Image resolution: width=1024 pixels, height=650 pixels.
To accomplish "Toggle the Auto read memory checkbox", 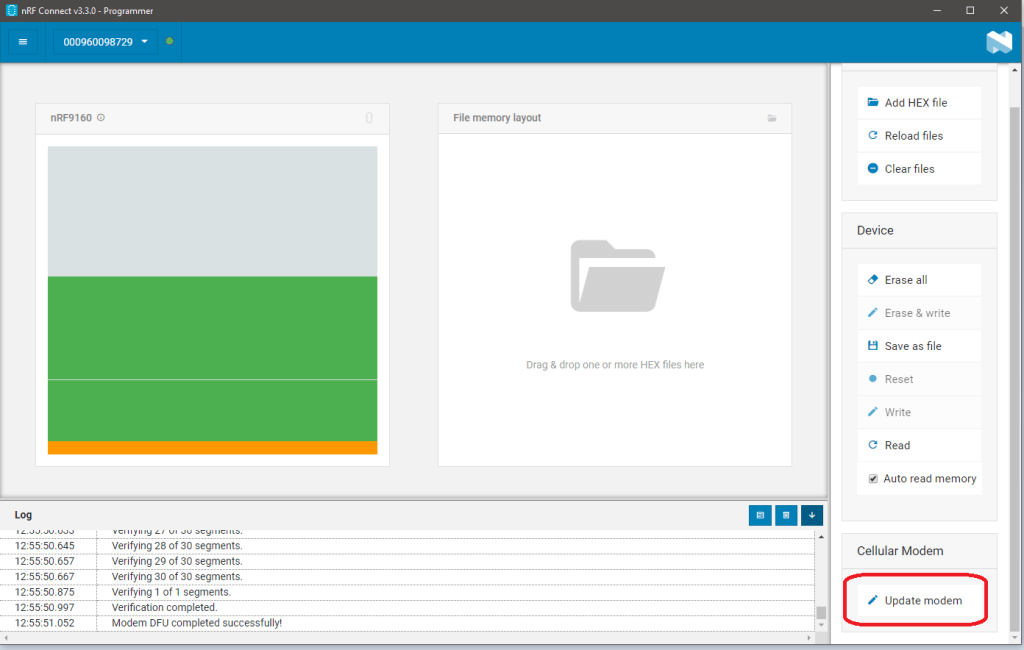I will click(x=873, y=479).
